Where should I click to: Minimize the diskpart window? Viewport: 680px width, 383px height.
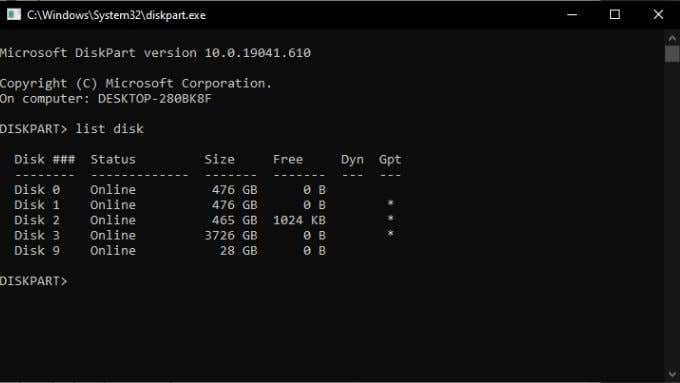572,15
